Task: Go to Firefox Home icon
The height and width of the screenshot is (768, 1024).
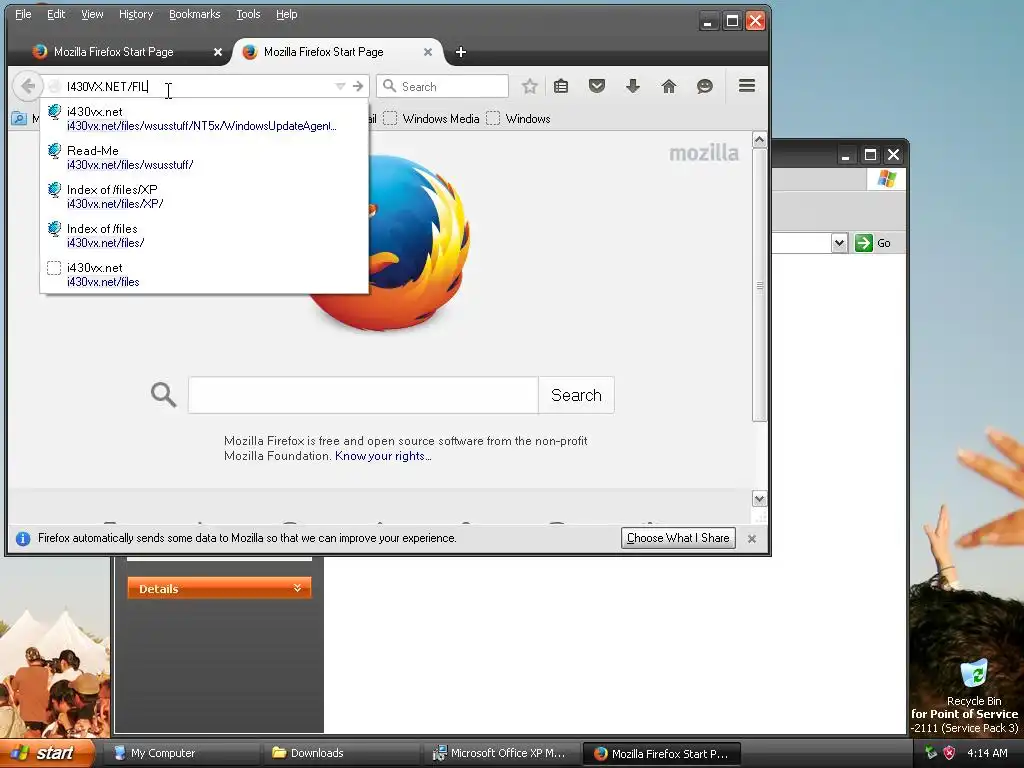Action: tap(668, 86)
